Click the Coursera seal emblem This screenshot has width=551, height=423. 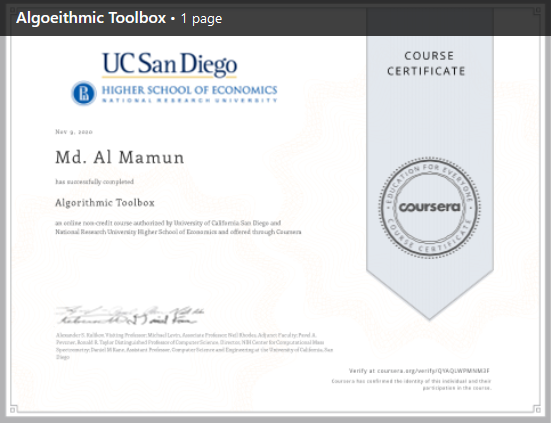(429, 207)
